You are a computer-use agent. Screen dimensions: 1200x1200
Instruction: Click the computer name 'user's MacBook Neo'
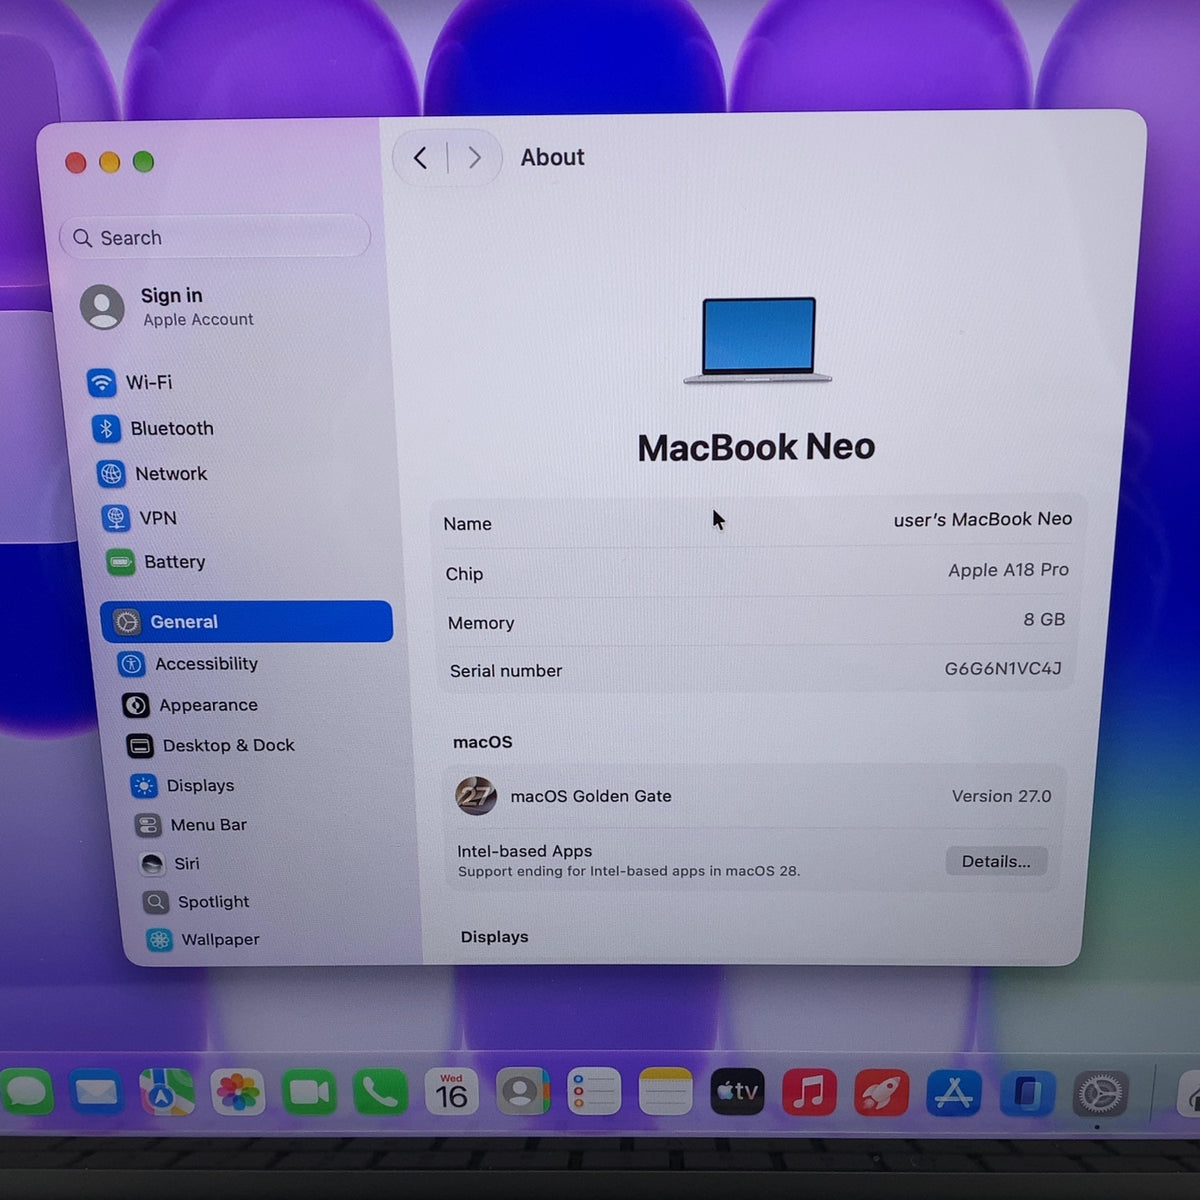click(x=983, y=519)
